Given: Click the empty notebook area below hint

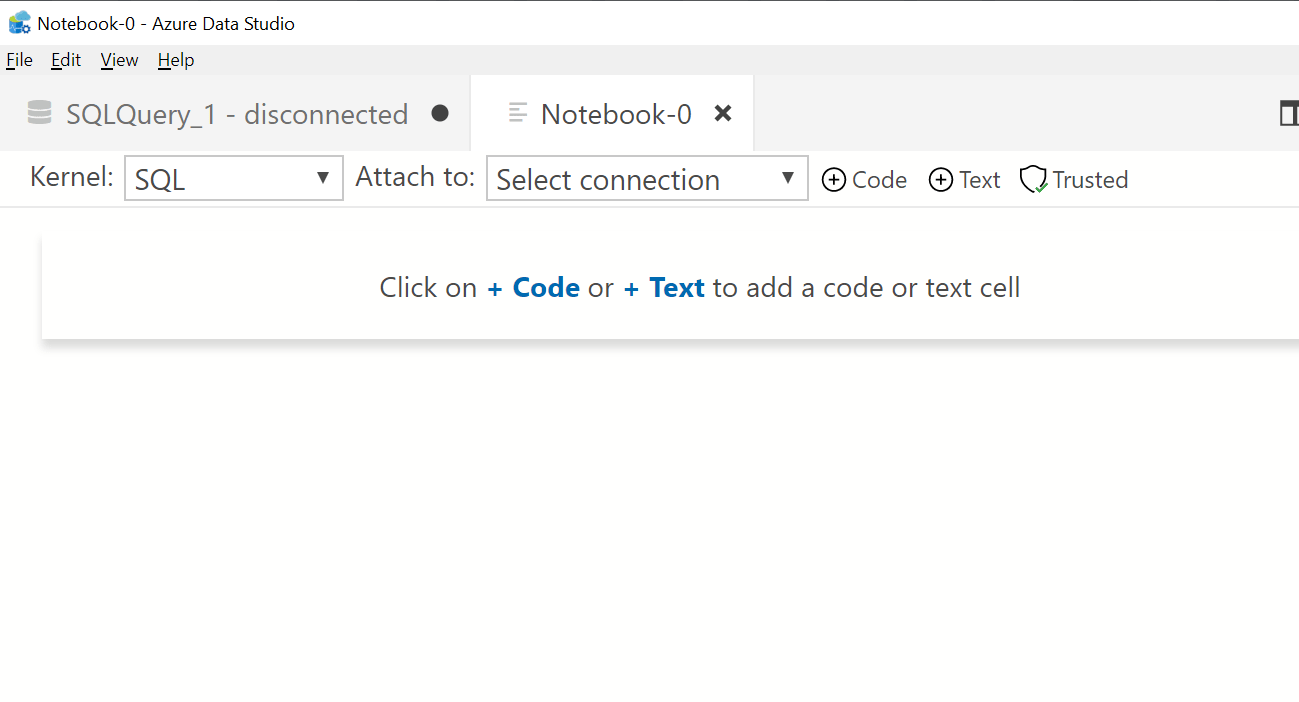Looking at the screenshot, I should pyautogui.click(x=650, y=520).
